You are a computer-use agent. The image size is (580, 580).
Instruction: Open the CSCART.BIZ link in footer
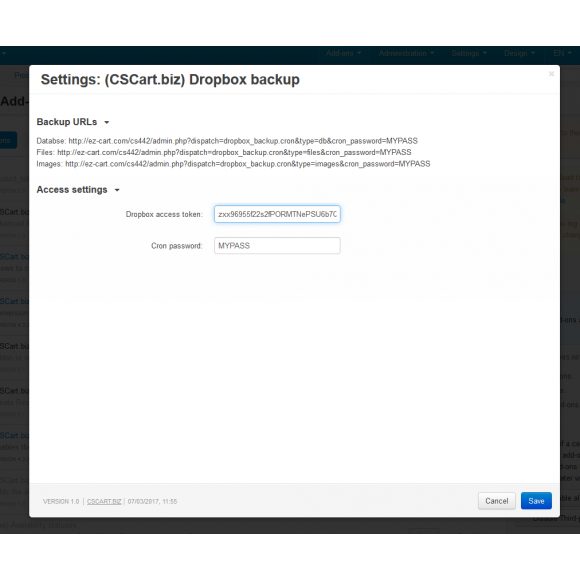104,502
